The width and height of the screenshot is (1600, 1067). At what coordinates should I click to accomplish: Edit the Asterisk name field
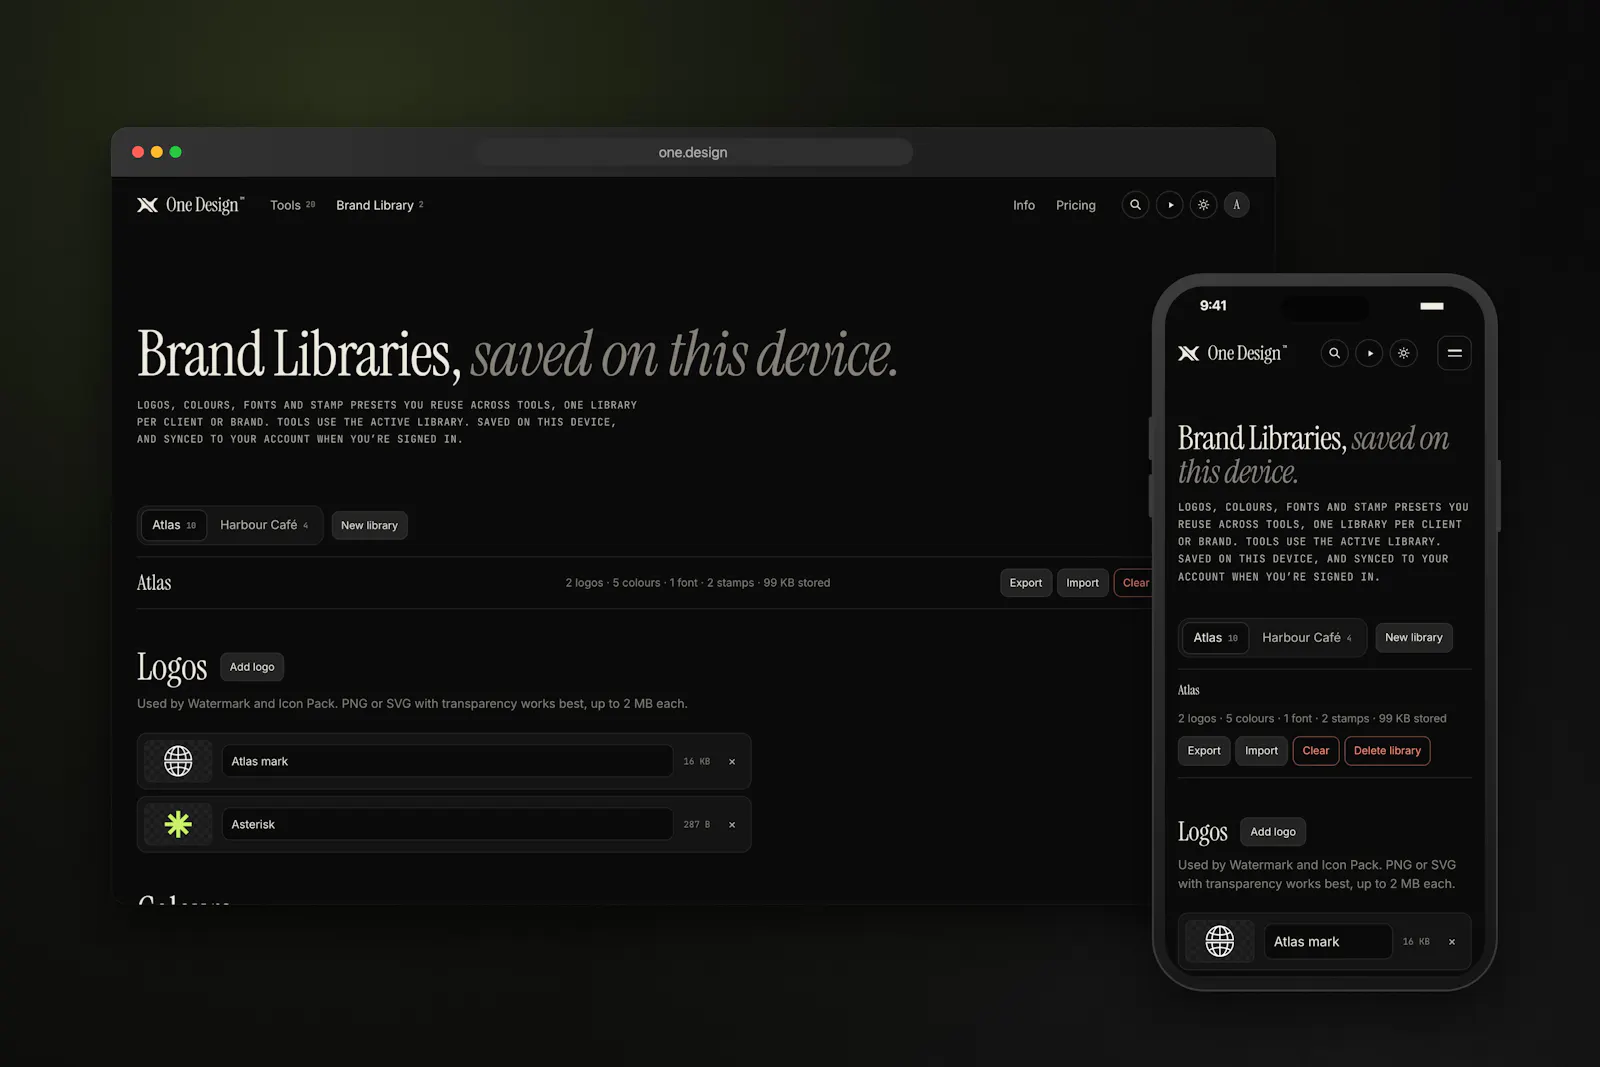447,824
